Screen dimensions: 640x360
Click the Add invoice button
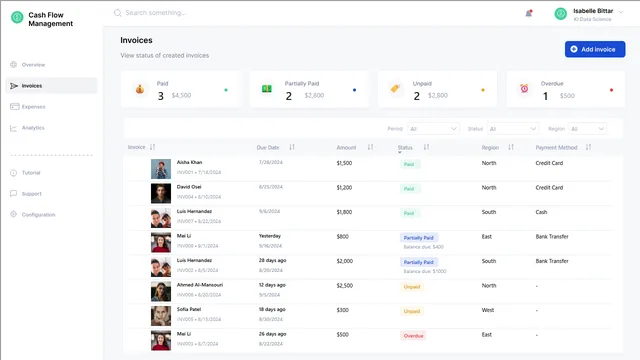click(x=595, y=49)
